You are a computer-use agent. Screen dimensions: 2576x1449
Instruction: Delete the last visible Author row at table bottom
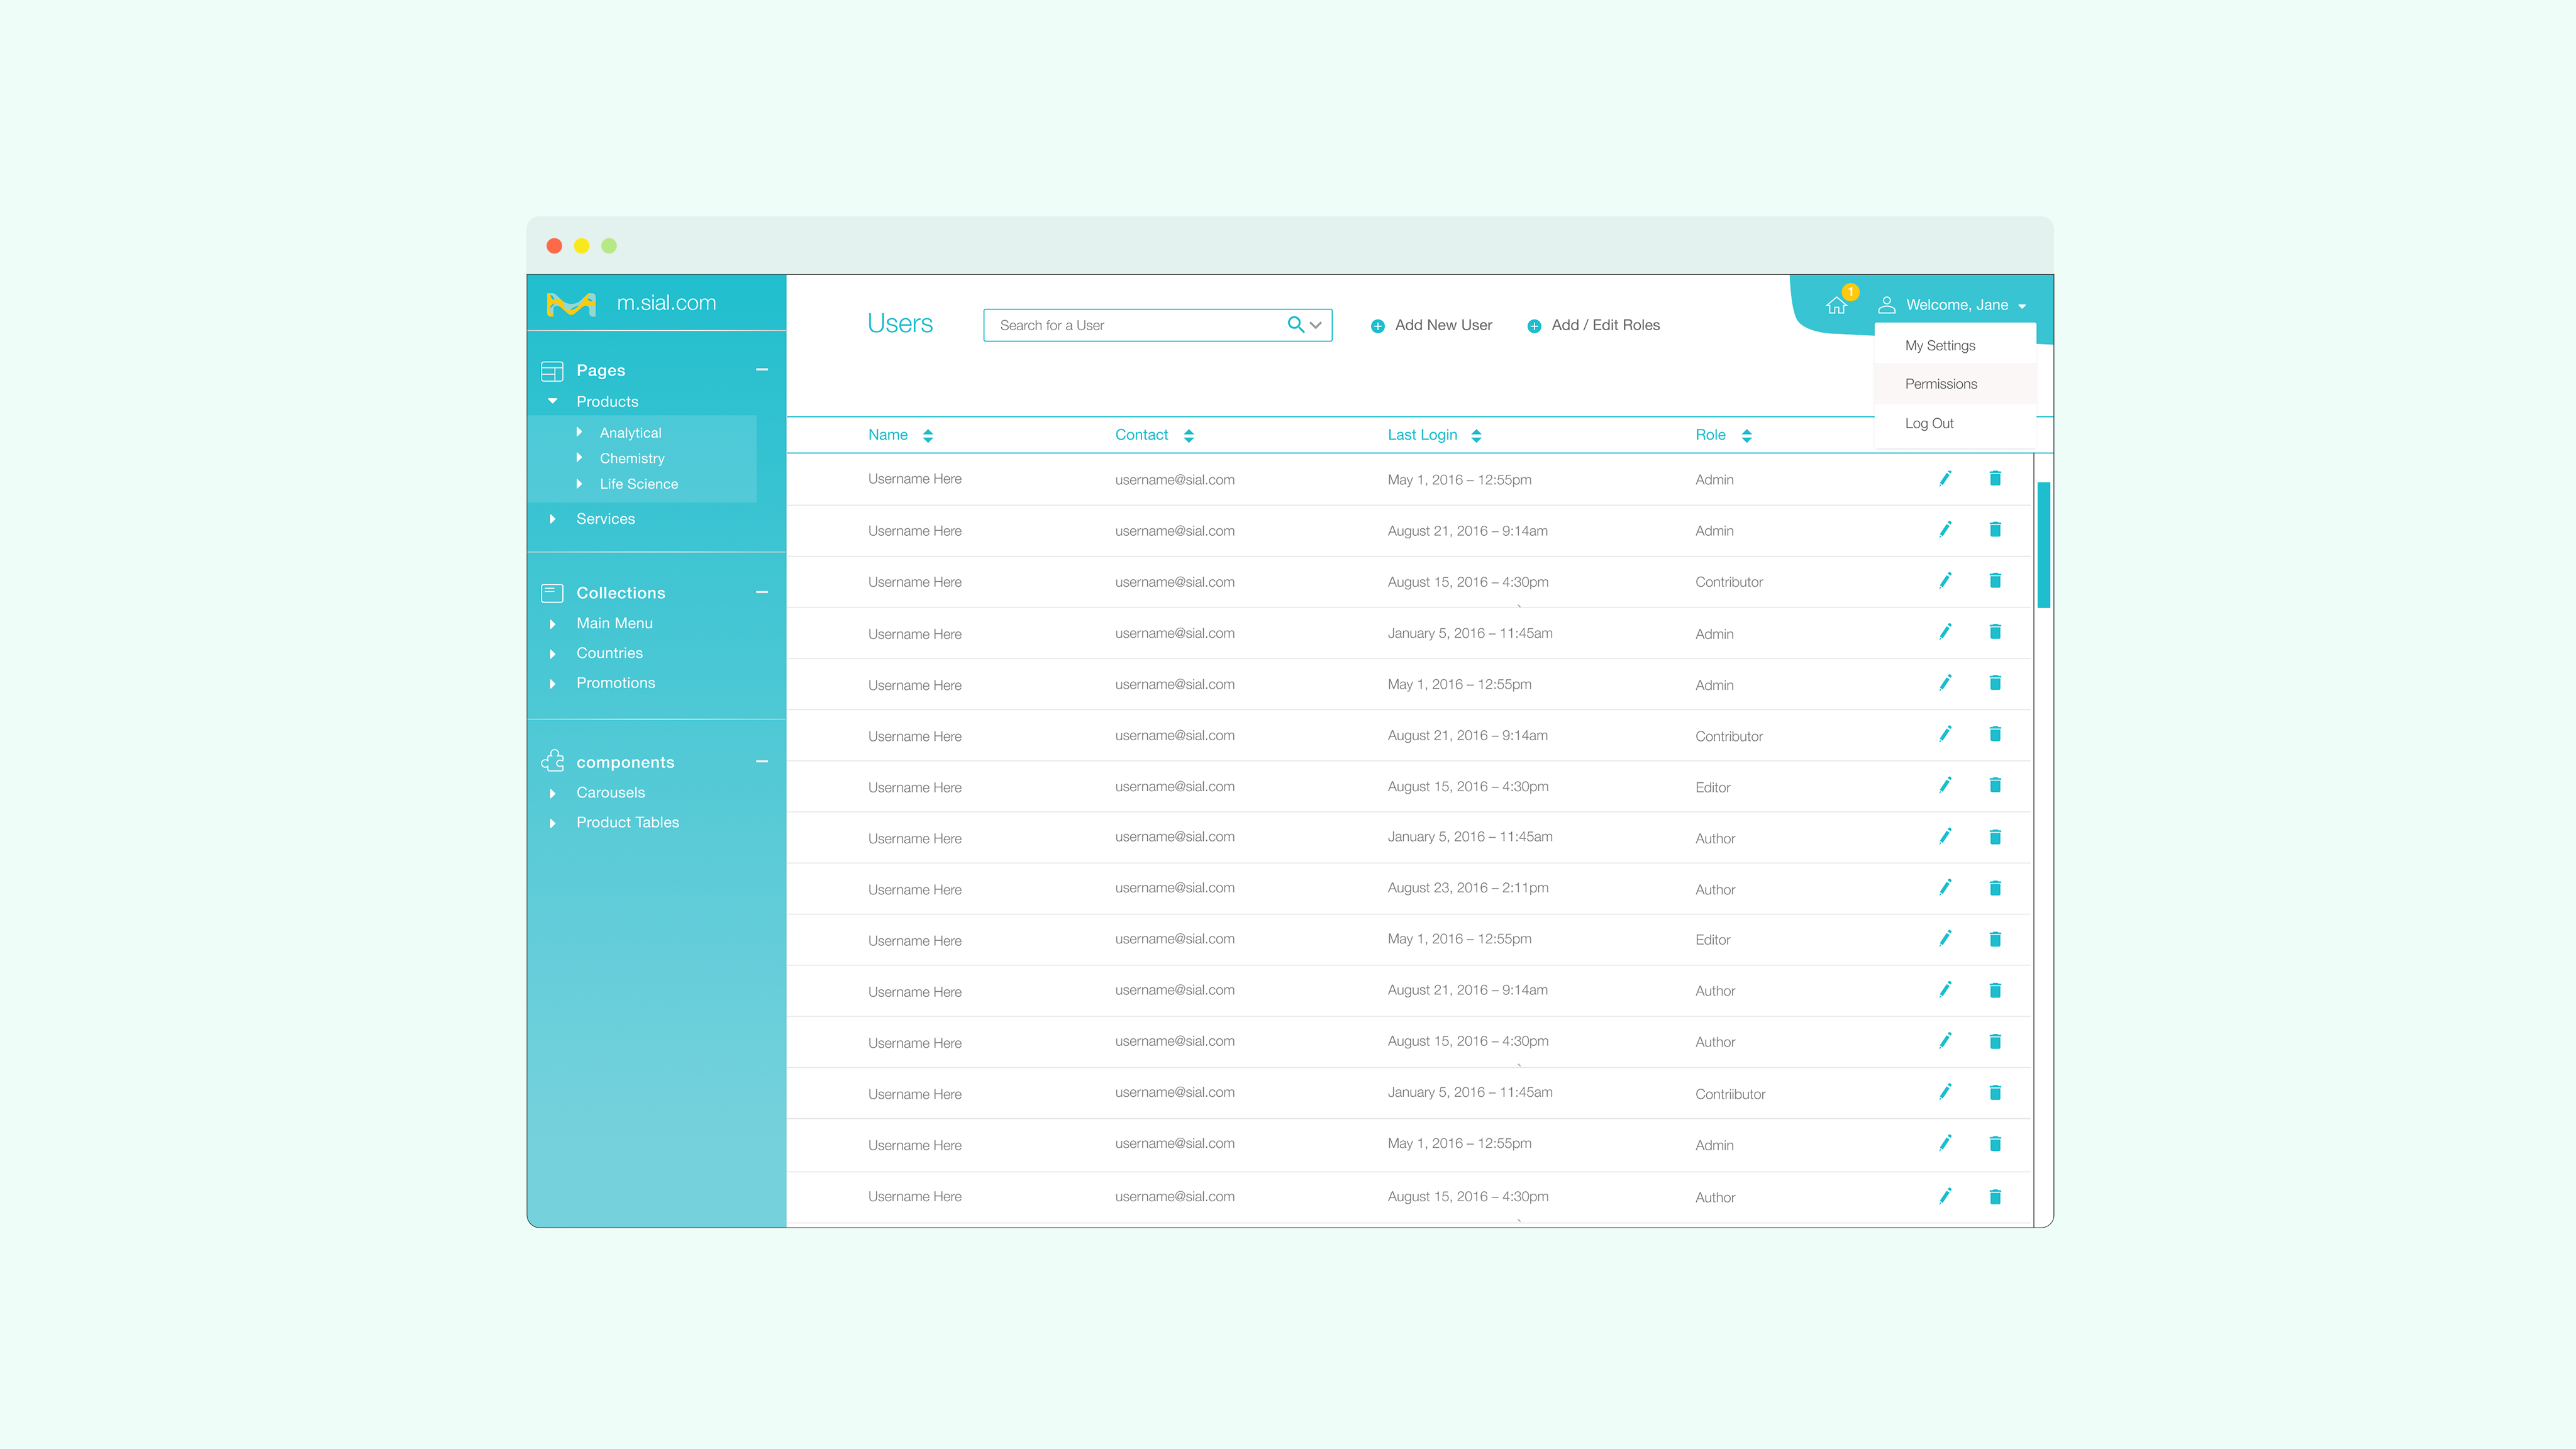click(x=1995, y=1196)
